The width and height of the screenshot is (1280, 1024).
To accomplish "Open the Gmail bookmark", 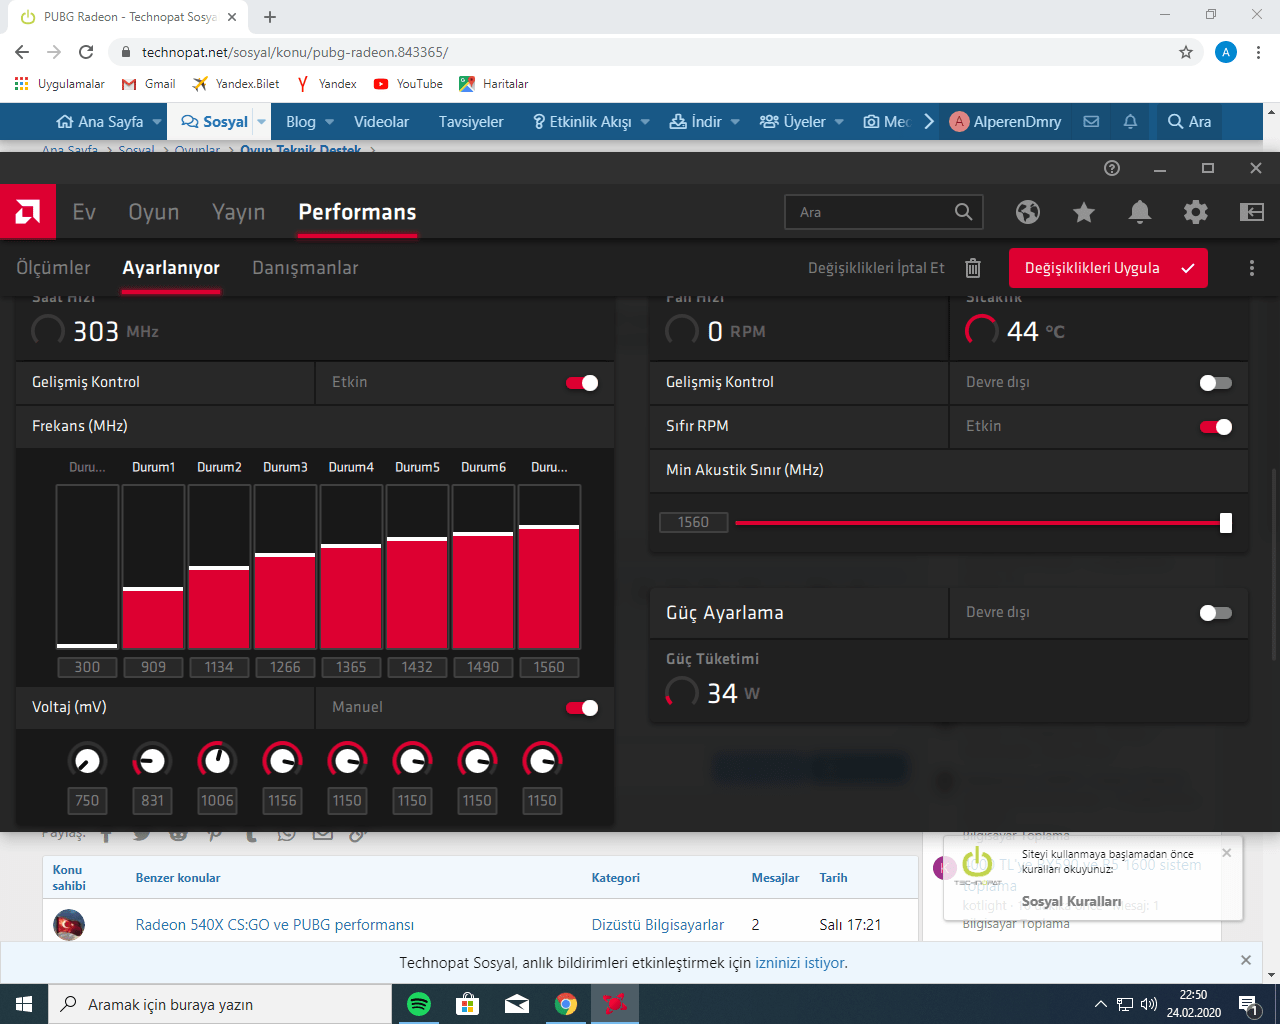I will pos(148,84).
